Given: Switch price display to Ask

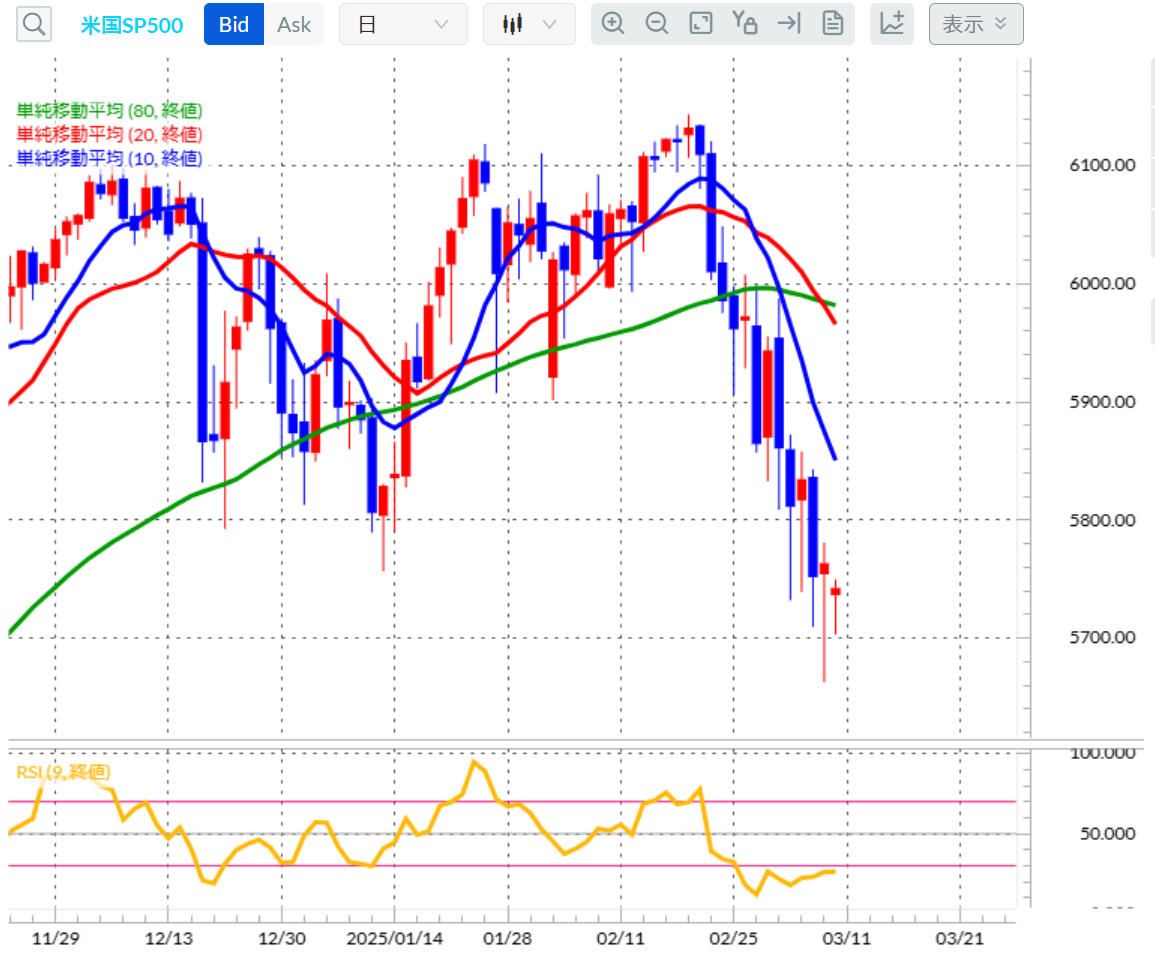Looking at the screenshot, I should point(294,24).
